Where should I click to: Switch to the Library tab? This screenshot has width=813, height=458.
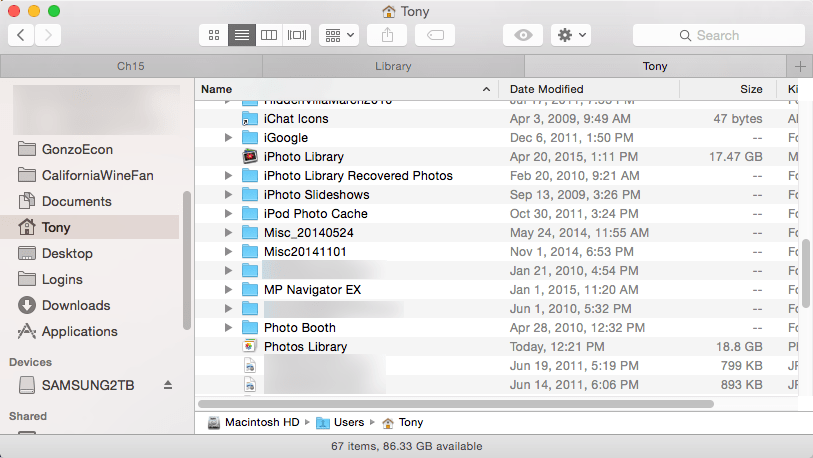[x=393, y=66]
